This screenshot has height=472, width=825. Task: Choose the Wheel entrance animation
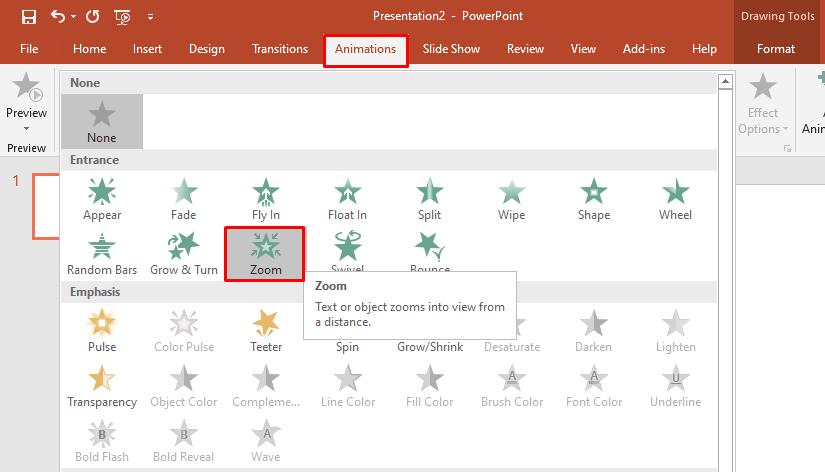point(675,198)
